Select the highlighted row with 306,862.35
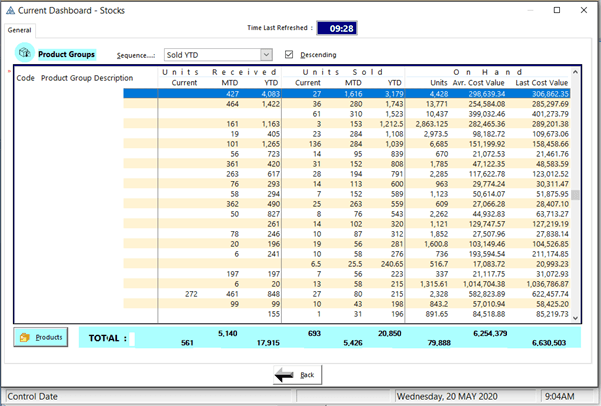Screen dimensions: 601x406 [x=346, y=94]
